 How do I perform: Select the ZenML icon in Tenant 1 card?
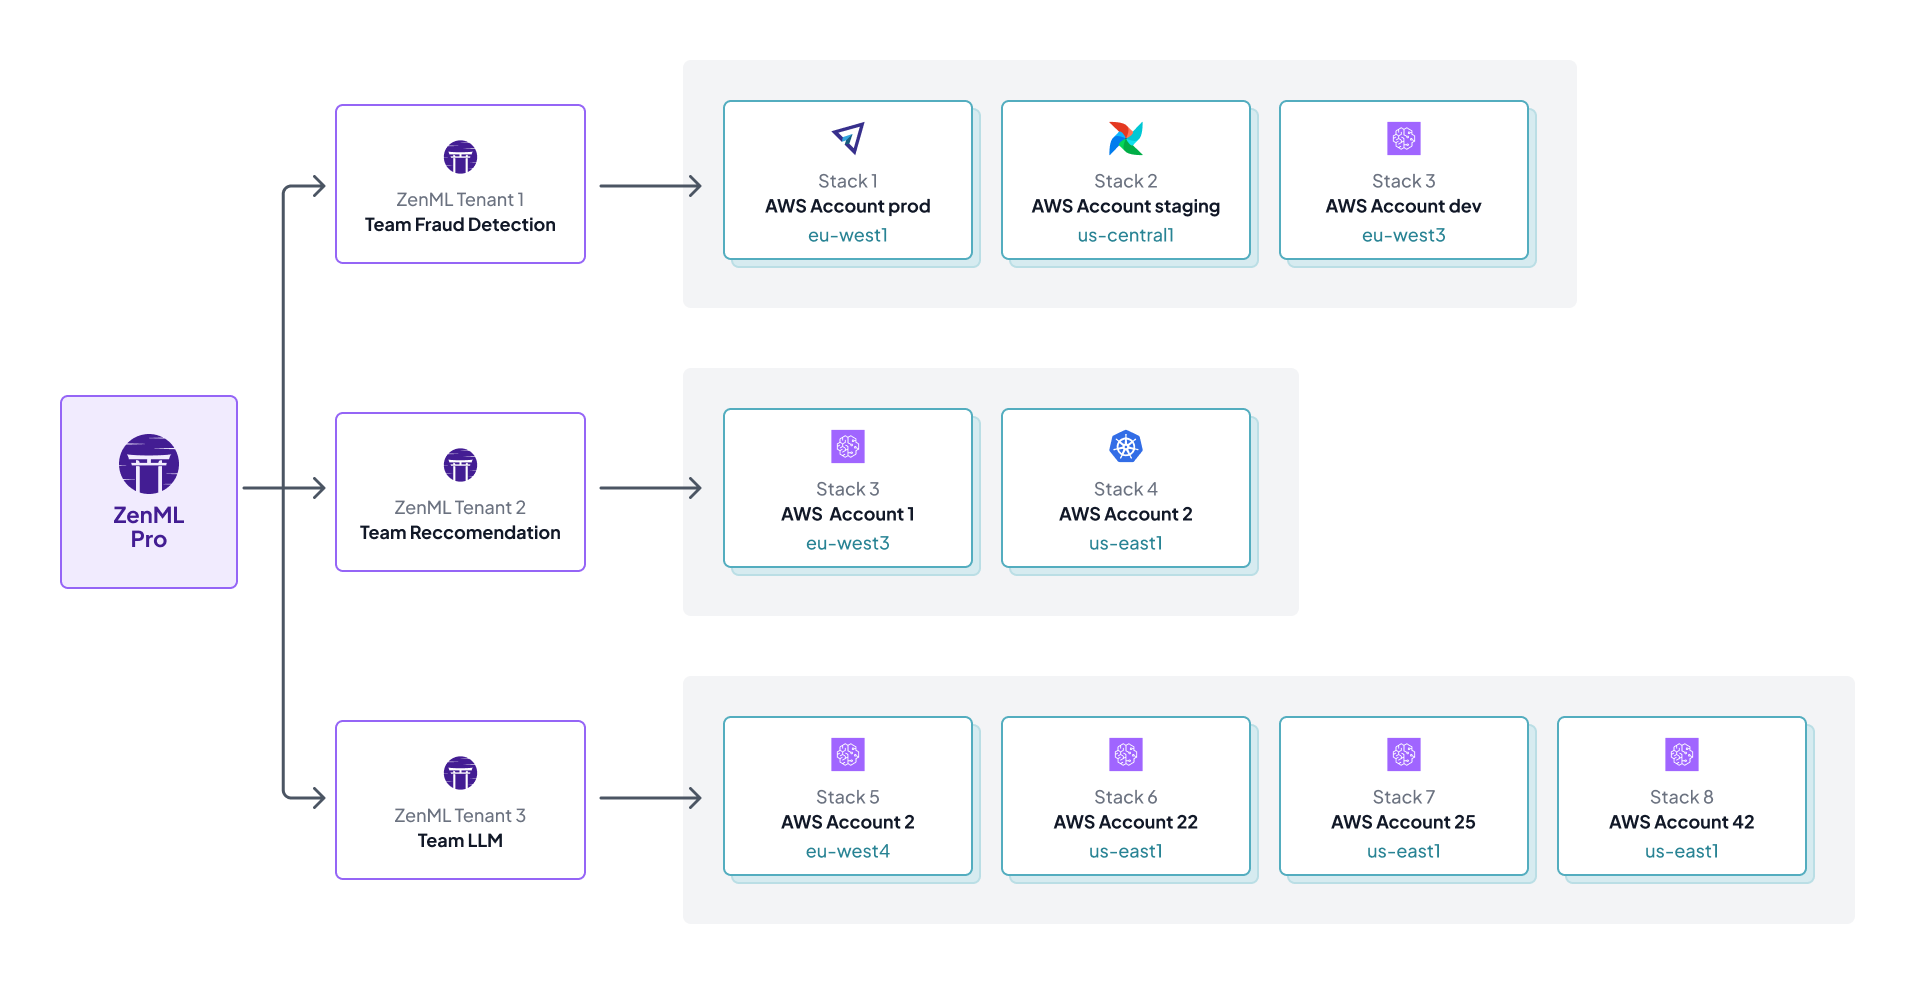(459, 156)
